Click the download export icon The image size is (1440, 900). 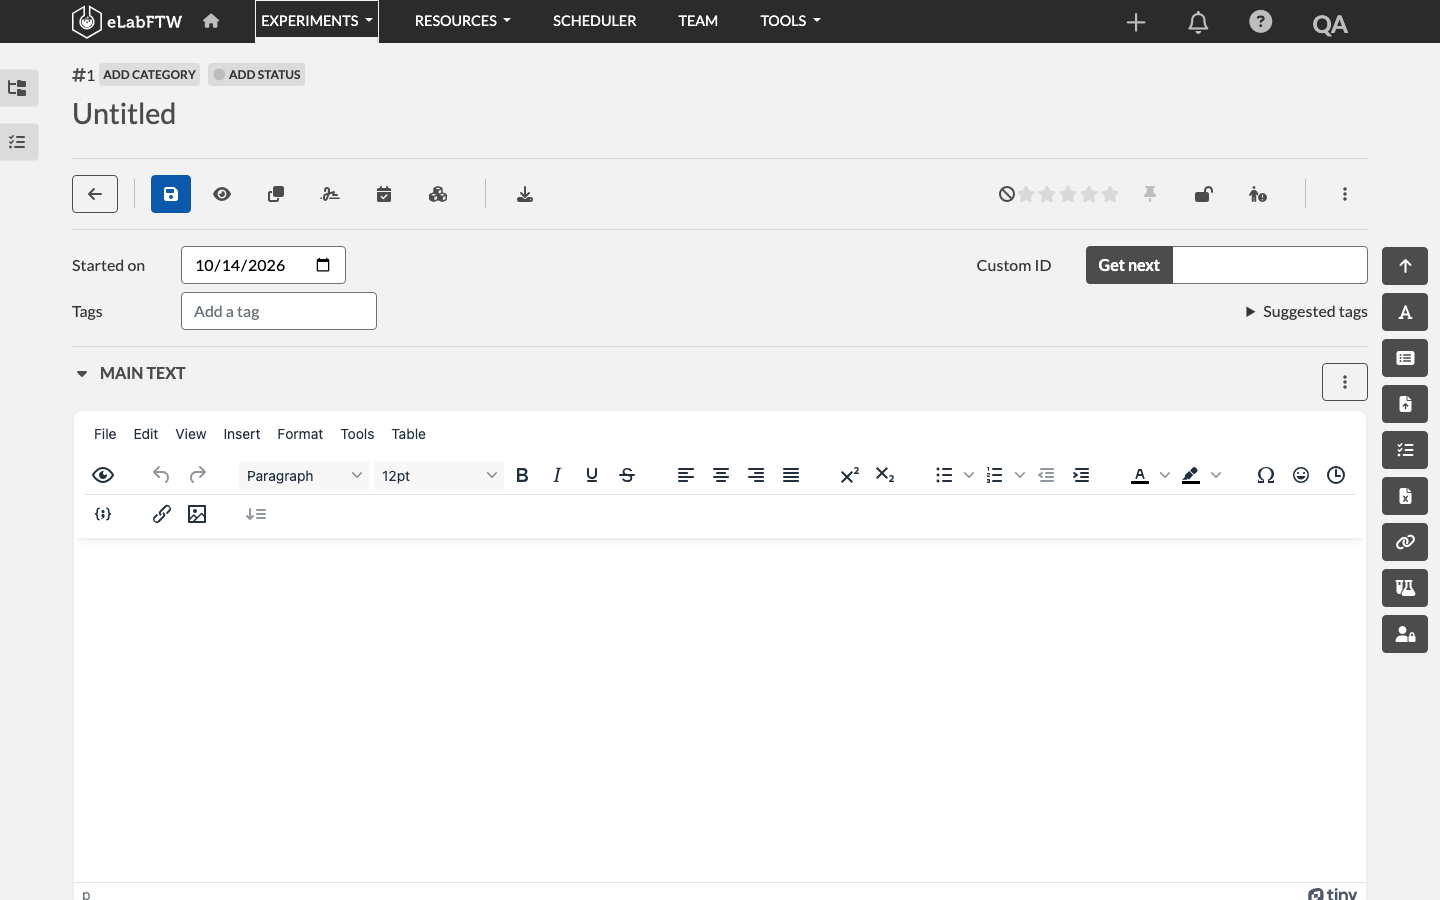click(525, 194)
